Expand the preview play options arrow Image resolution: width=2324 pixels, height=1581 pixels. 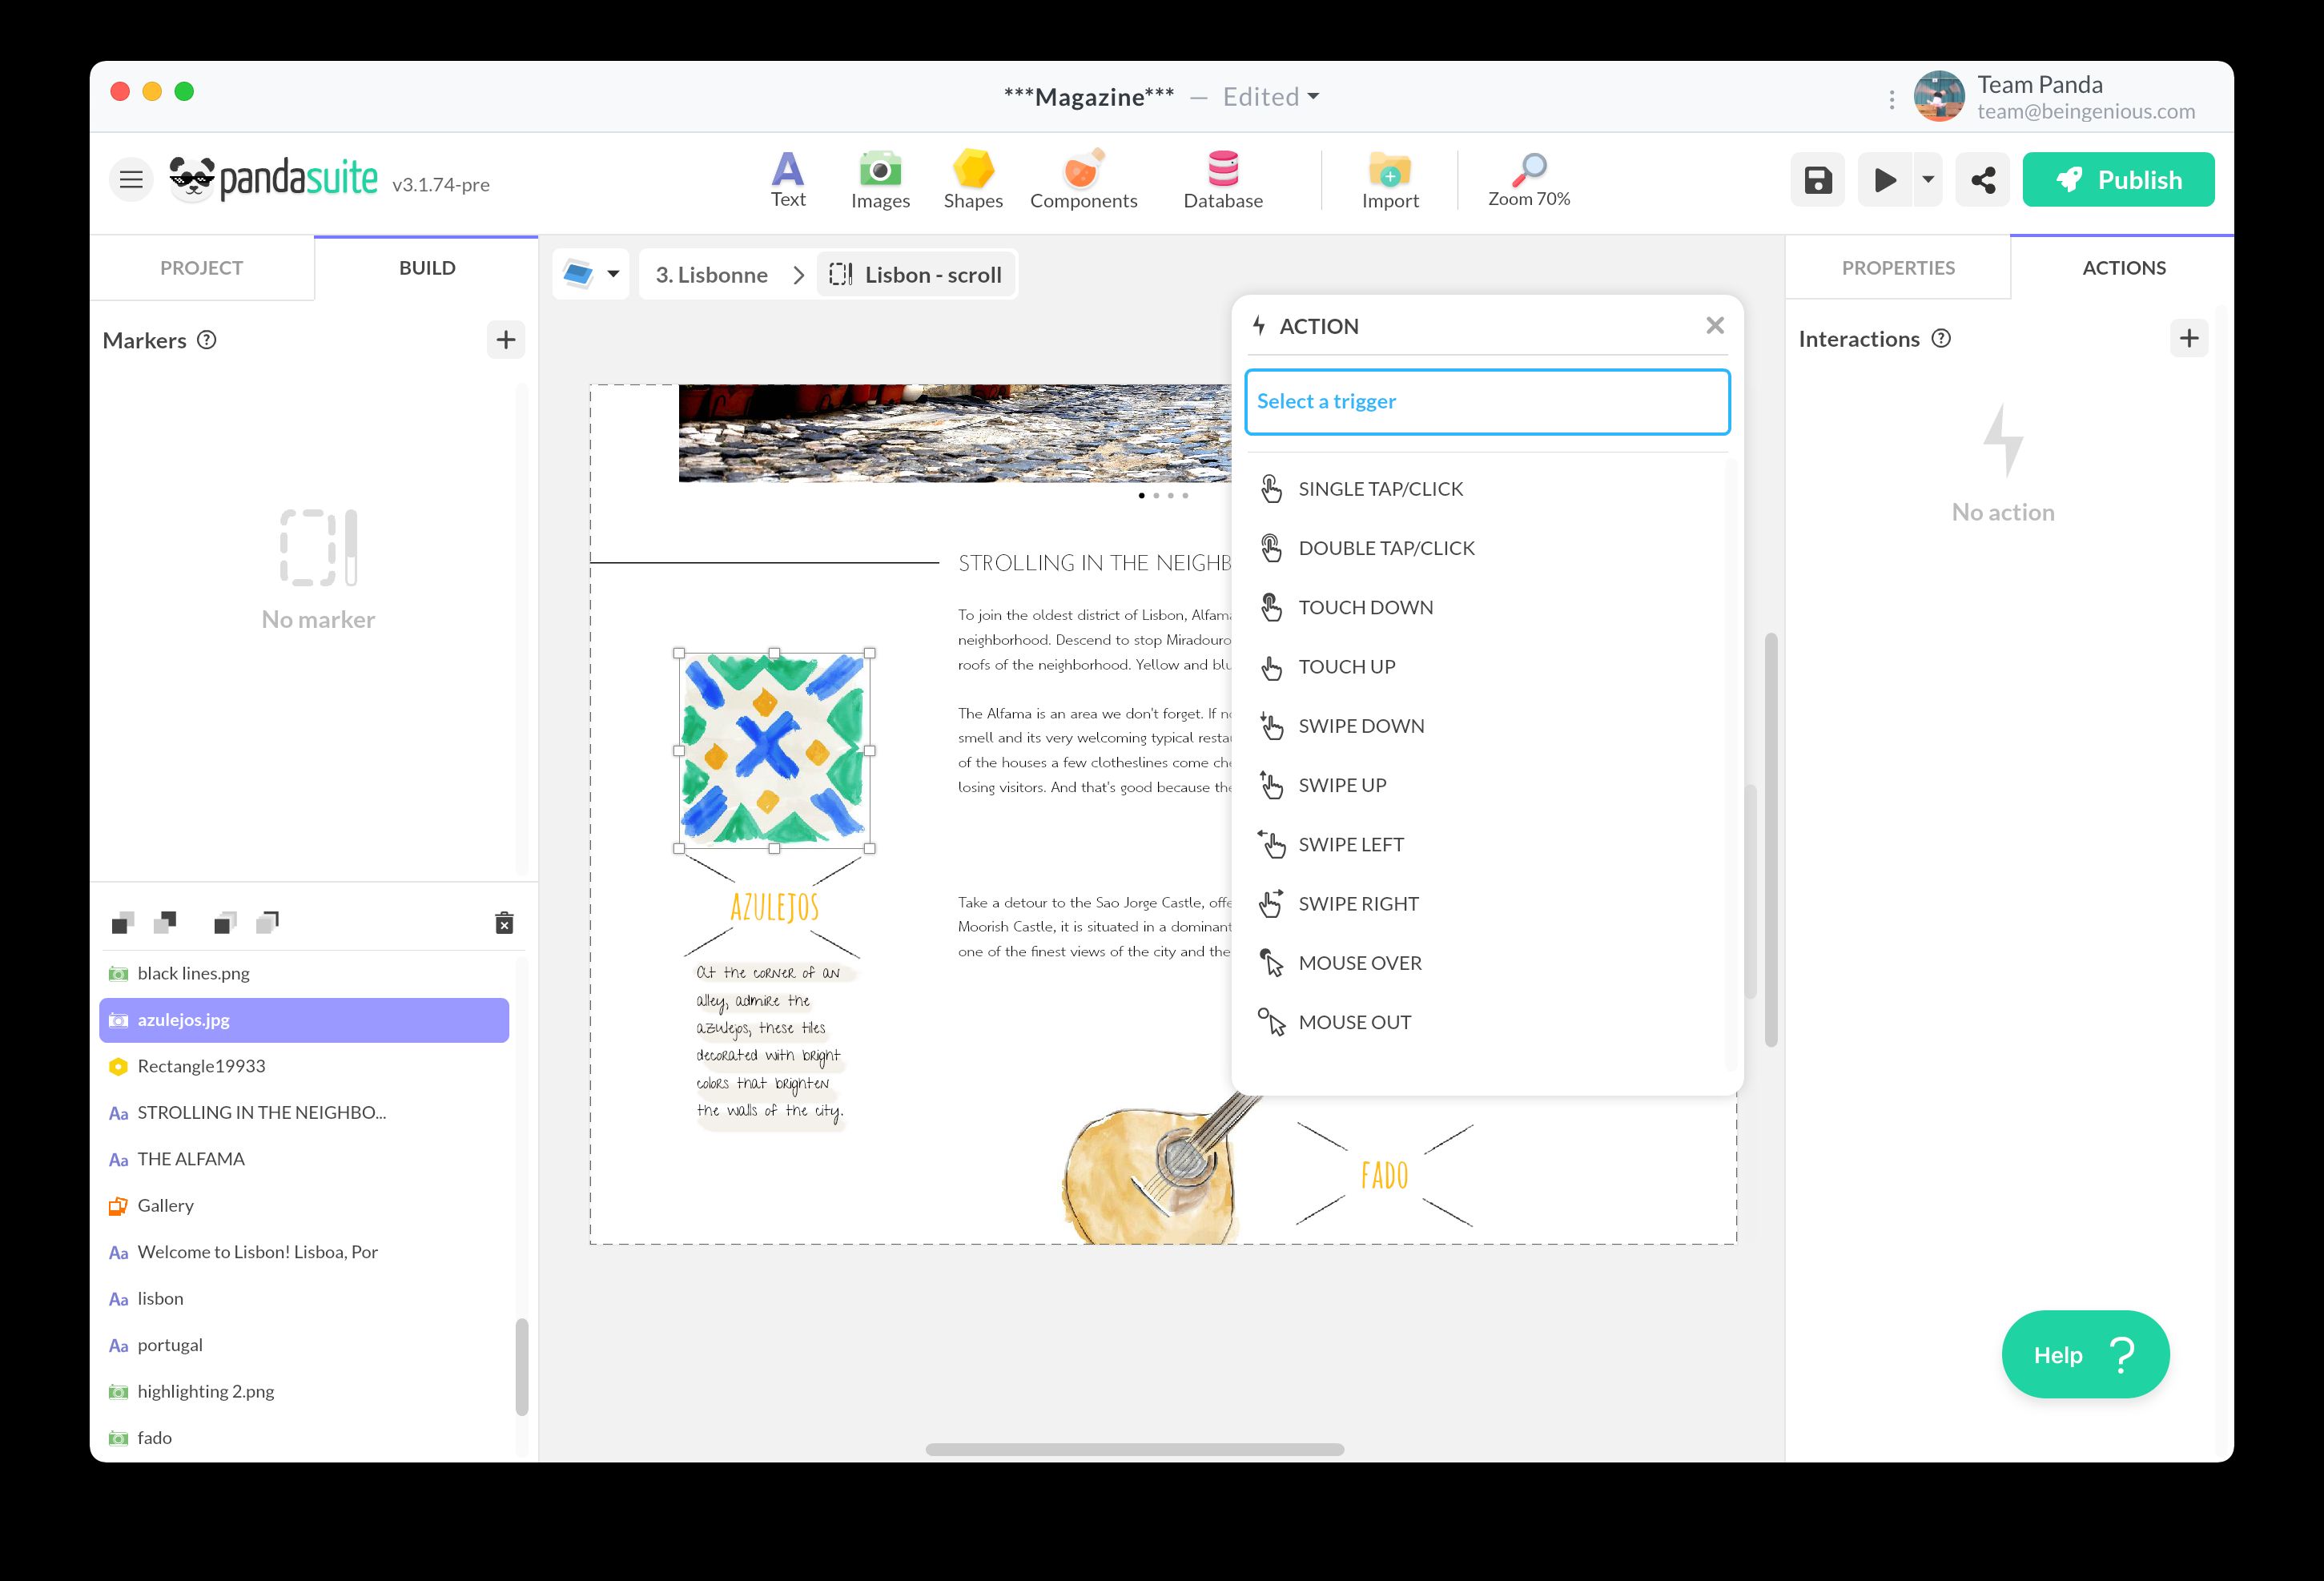coord(1927,180)
